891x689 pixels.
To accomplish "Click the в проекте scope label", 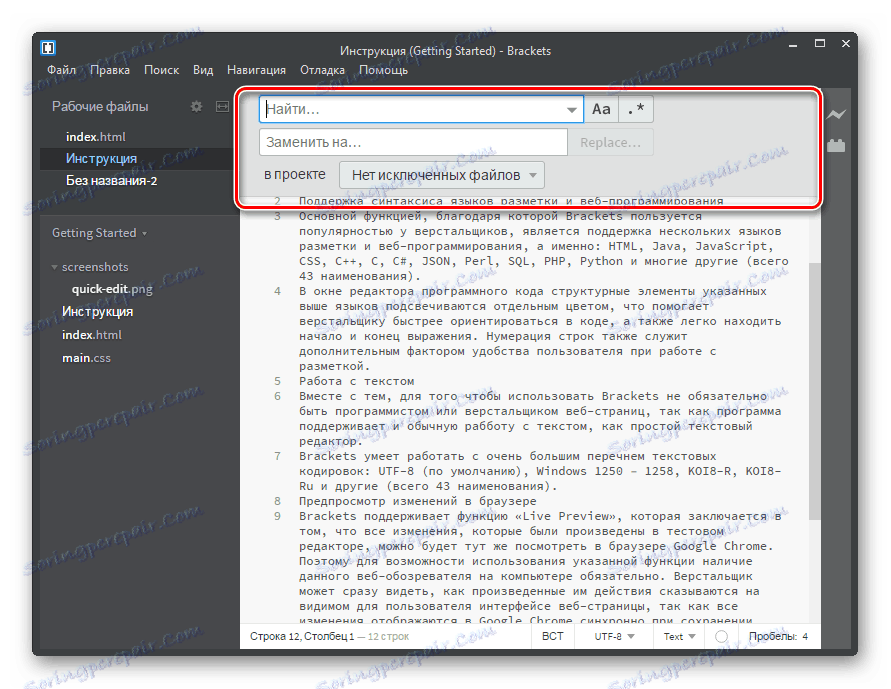I will click(x=294, y=174).
